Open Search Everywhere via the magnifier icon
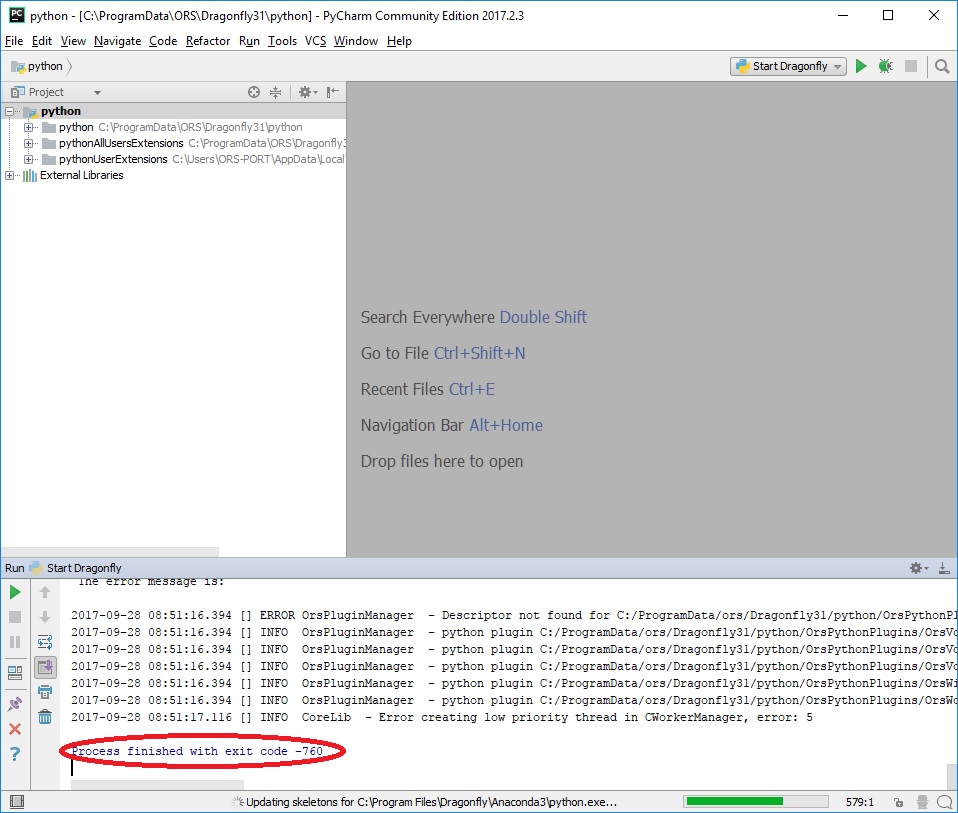 click(941, 66)
